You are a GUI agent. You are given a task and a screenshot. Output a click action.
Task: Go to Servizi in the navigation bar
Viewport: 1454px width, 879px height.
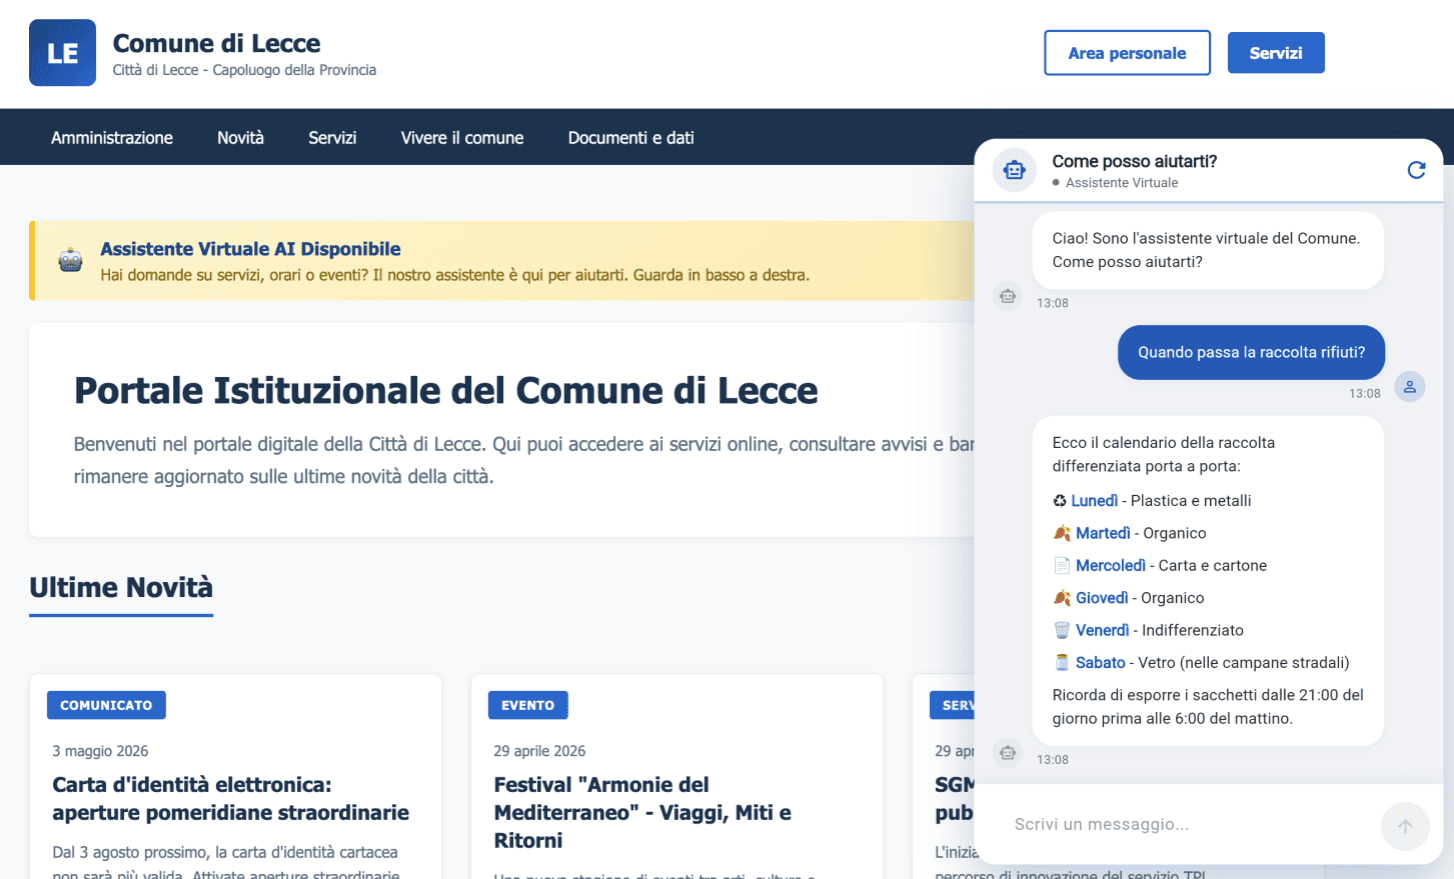[332, 138]
